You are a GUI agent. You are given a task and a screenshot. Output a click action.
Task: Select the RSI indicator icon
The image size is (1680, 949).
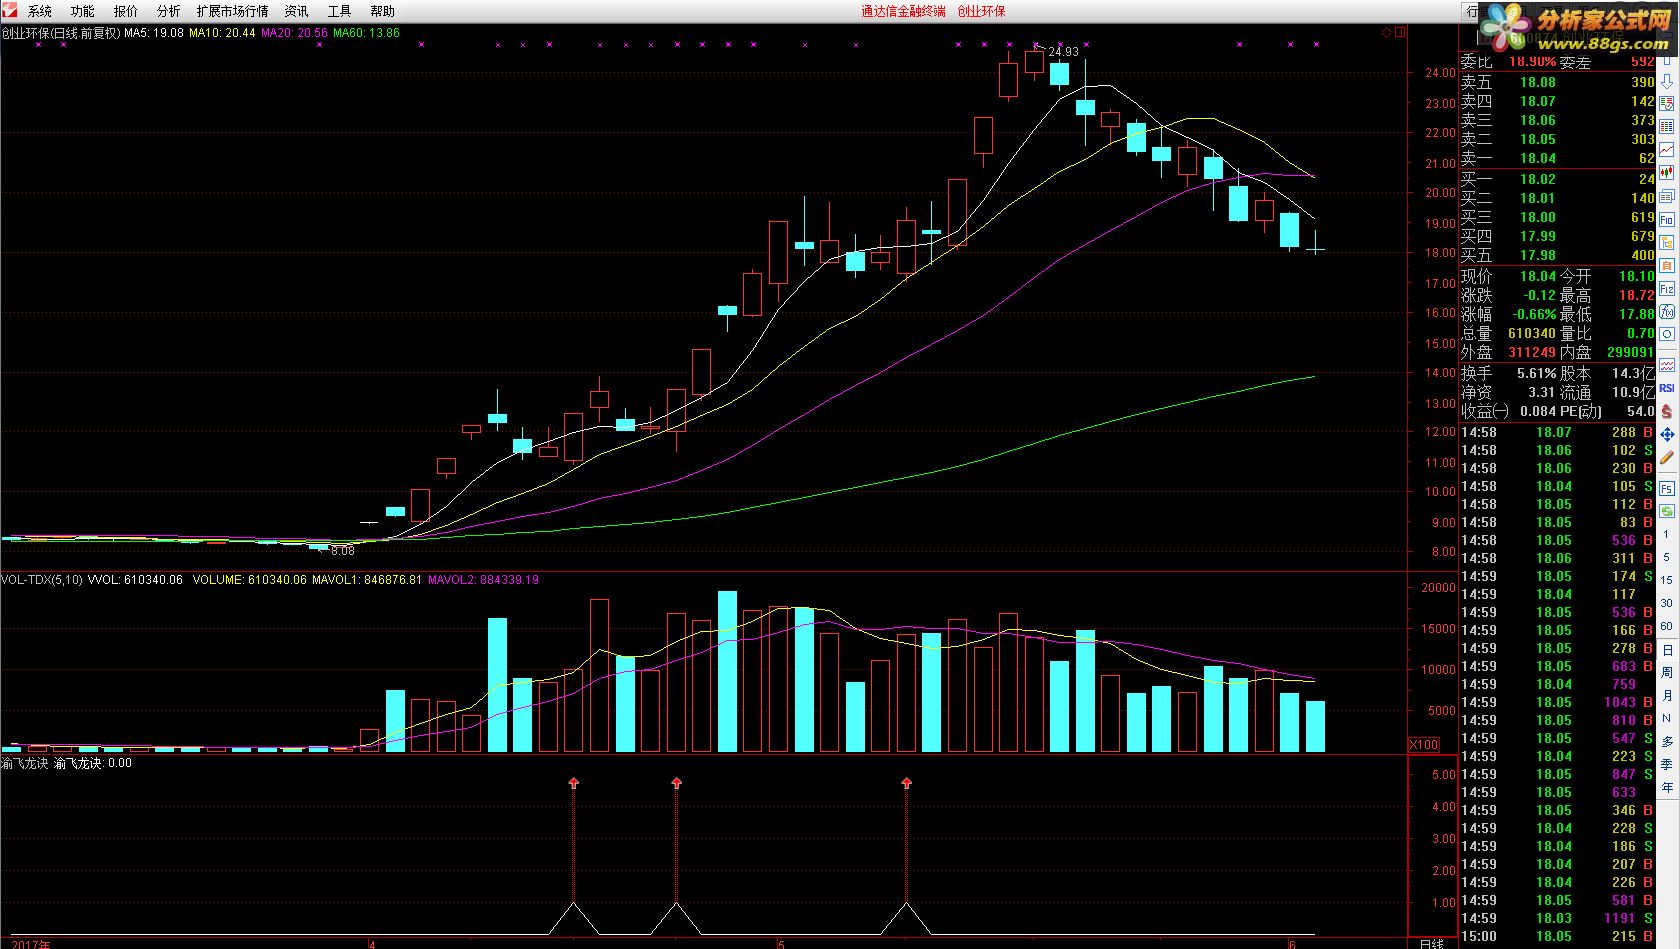1667,388
